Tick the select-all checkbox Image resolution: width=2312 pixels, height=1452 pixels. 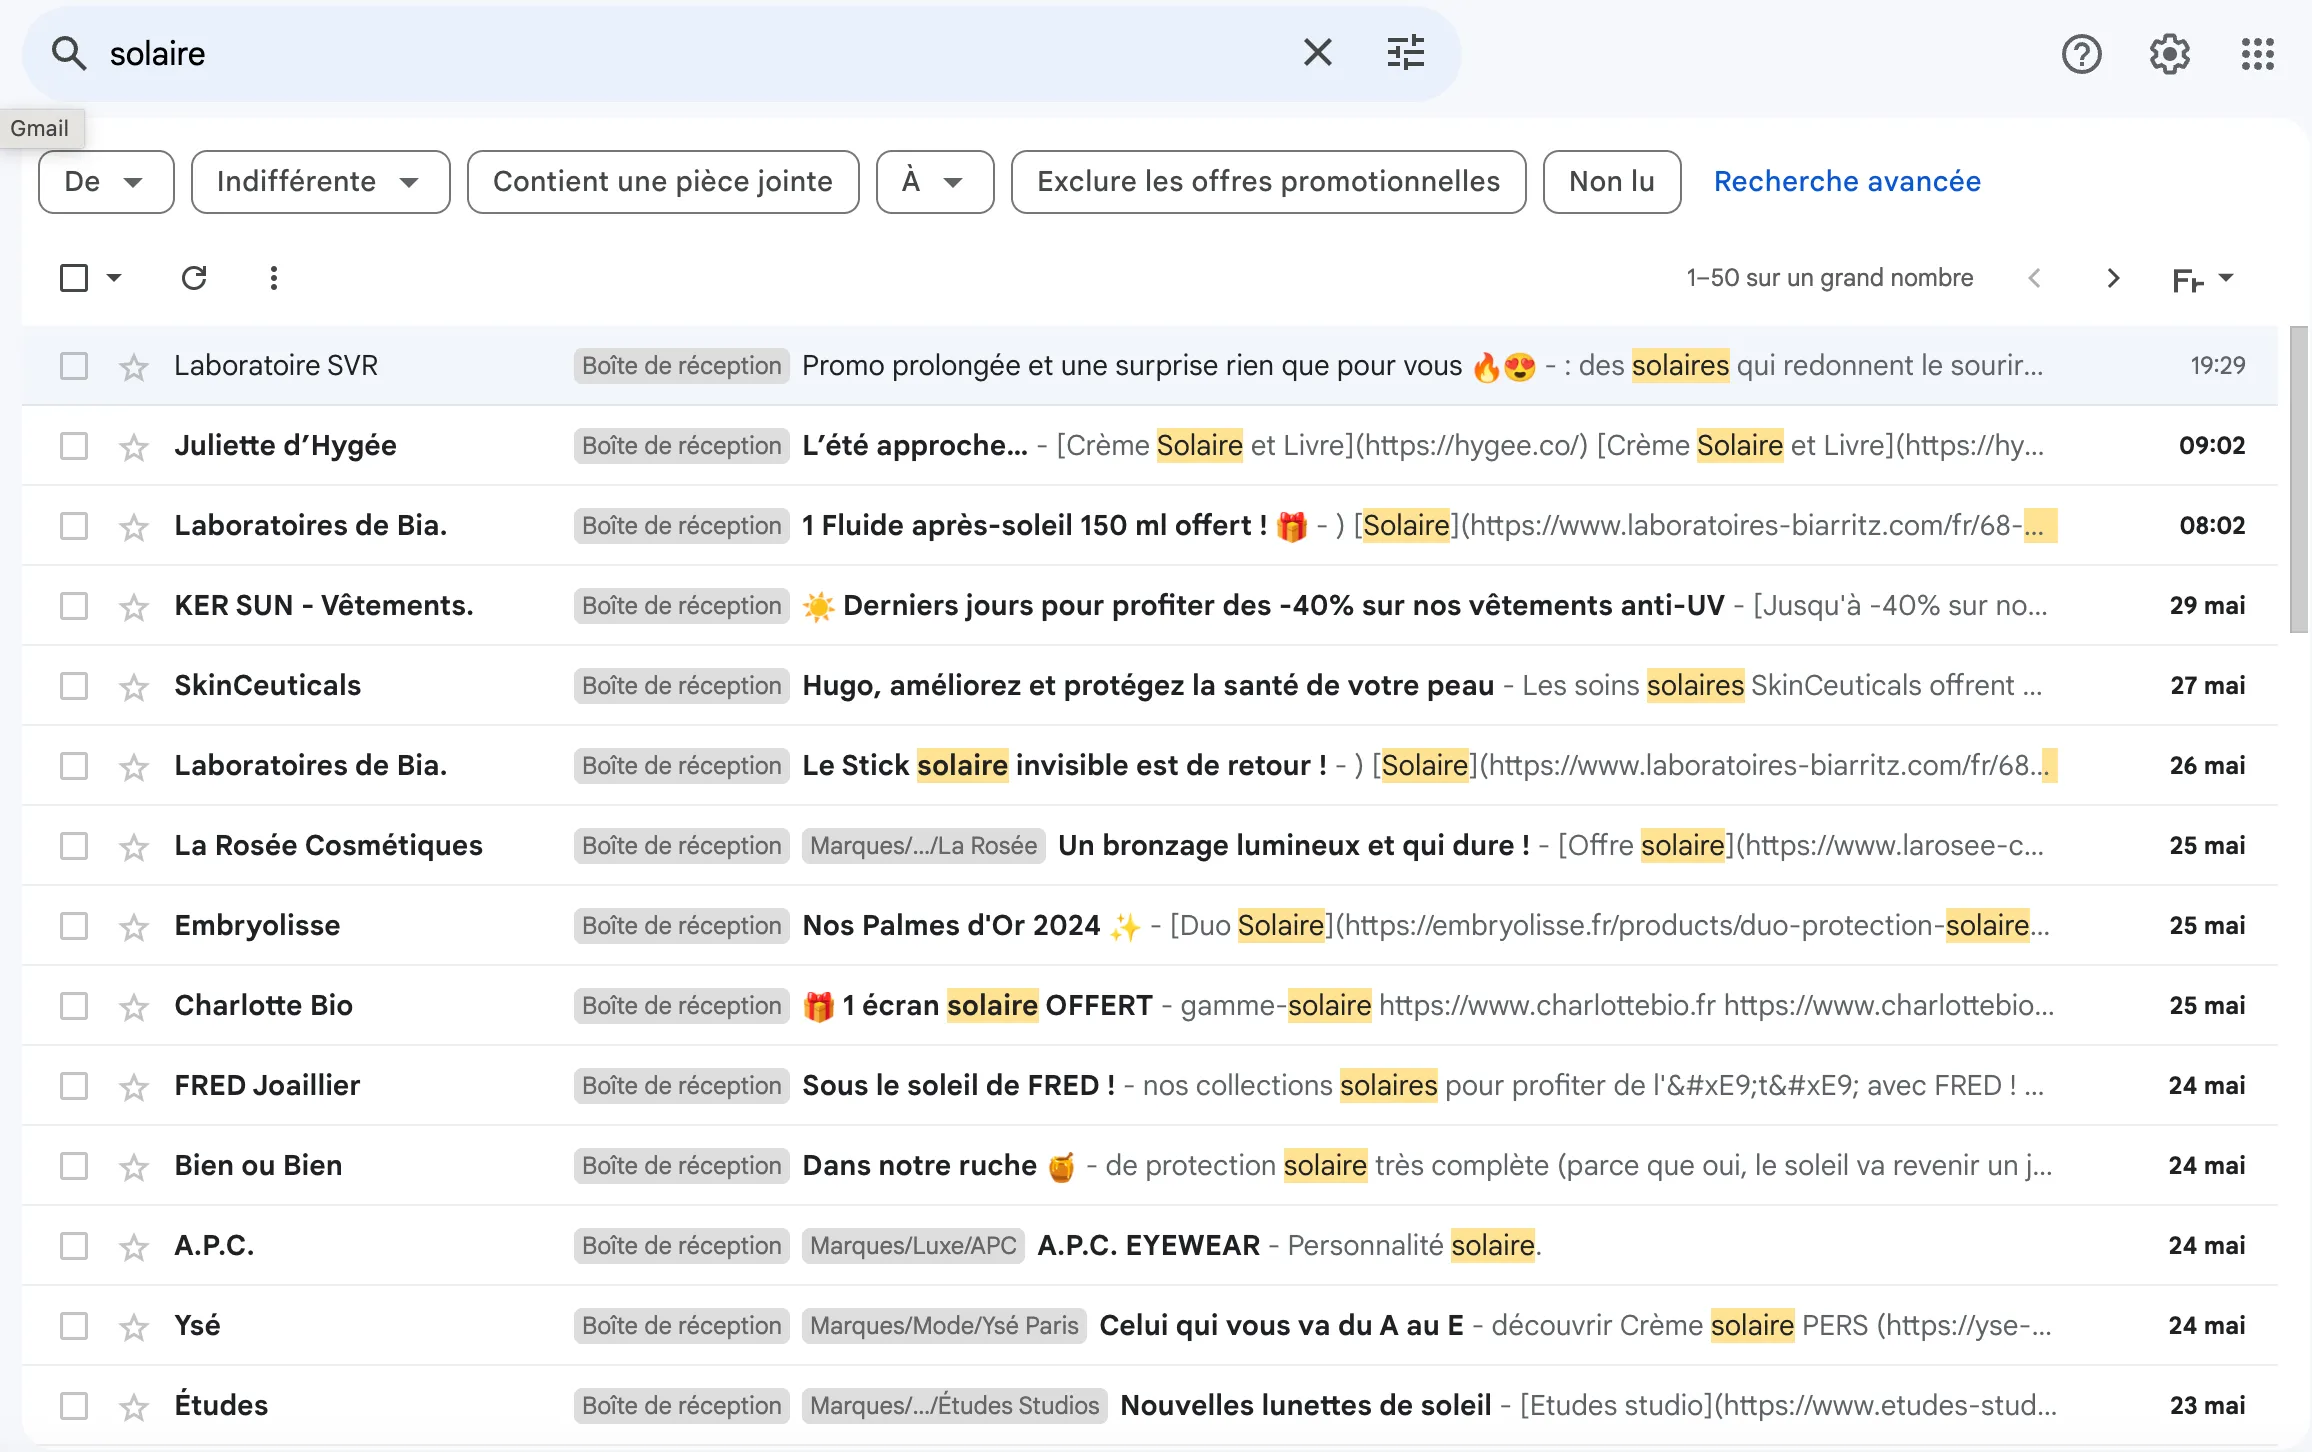(x=74, y=278)
